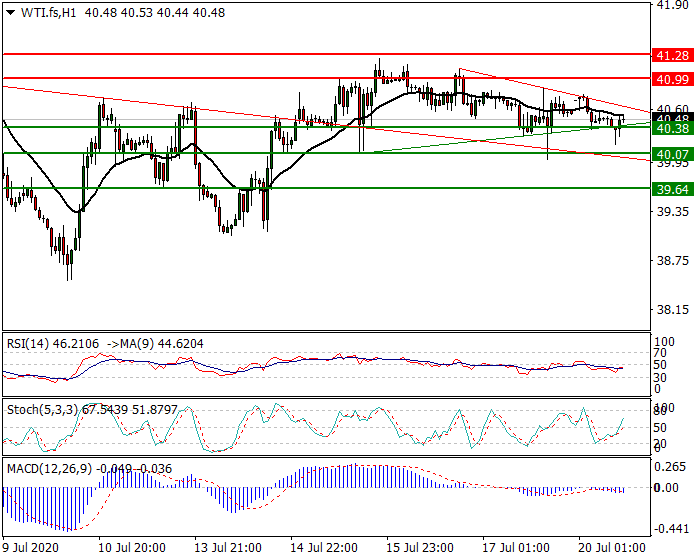The height and width of the screenshot is (560, 700).
Task: Click the 17 Jul 01:00 time axis marker
Action: (x=516, y=547)
